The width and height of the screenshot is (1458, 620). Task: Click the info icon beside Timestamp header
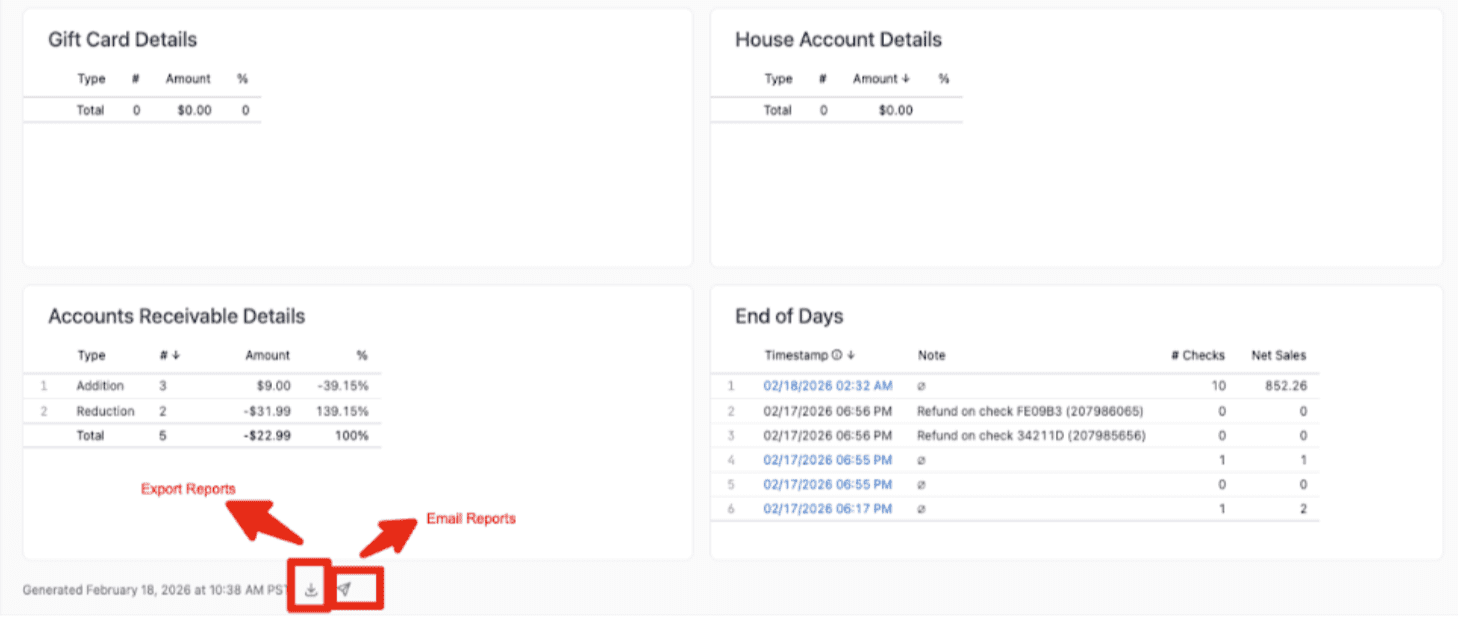click(837, 355)
